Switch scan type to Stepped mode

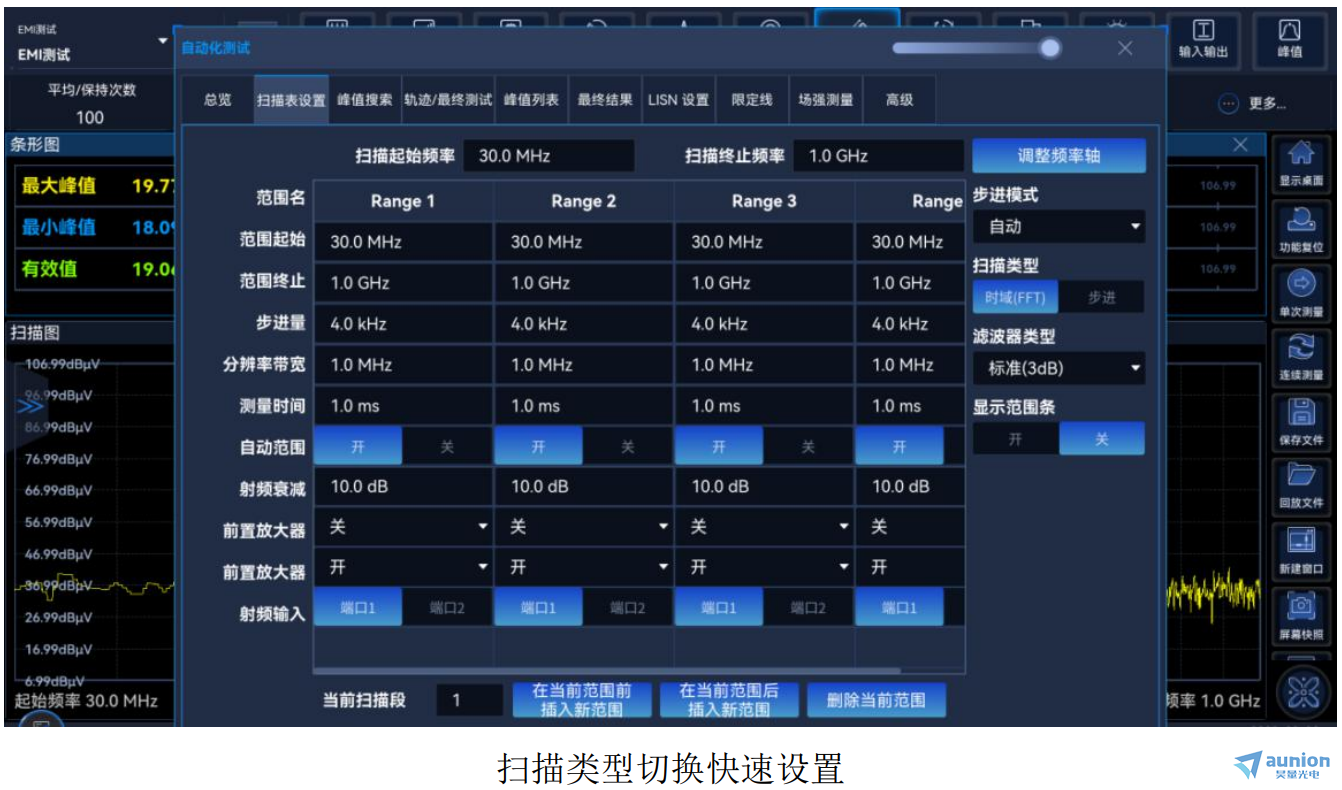click(x=1101, y=298)
